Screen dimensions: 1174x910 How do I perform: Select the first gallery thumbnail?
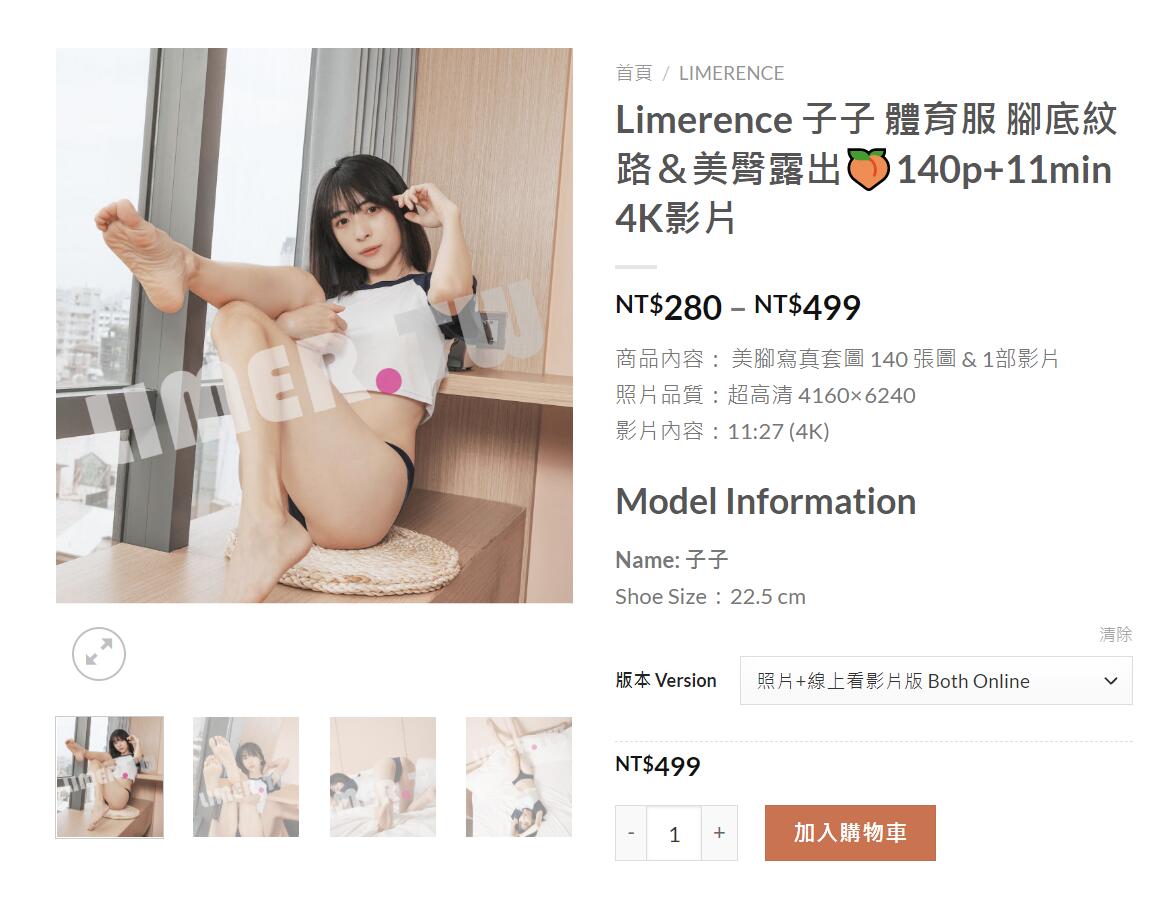pos(109,777)
